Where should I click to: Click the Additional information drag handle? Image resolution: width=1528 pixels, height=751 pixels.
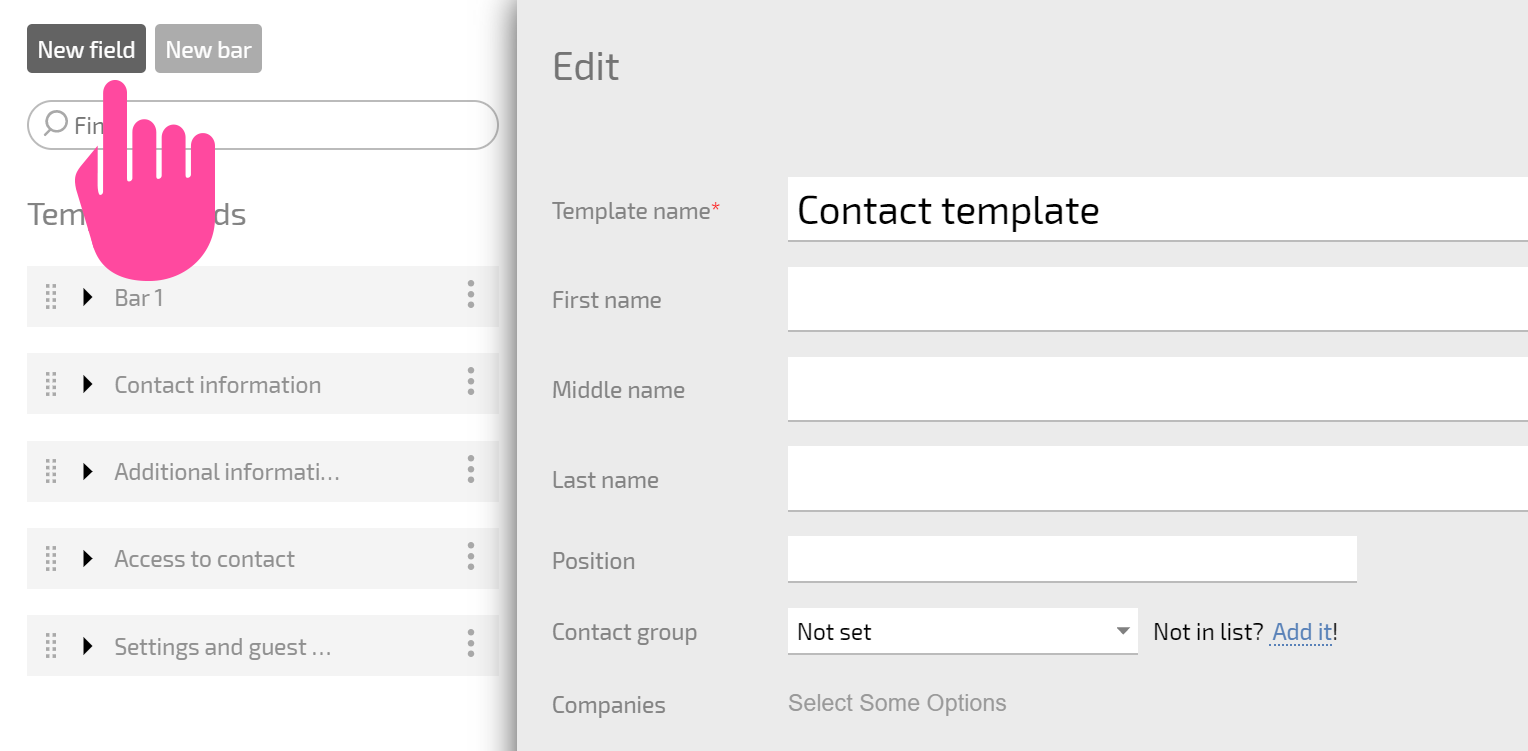click(51, 471)
